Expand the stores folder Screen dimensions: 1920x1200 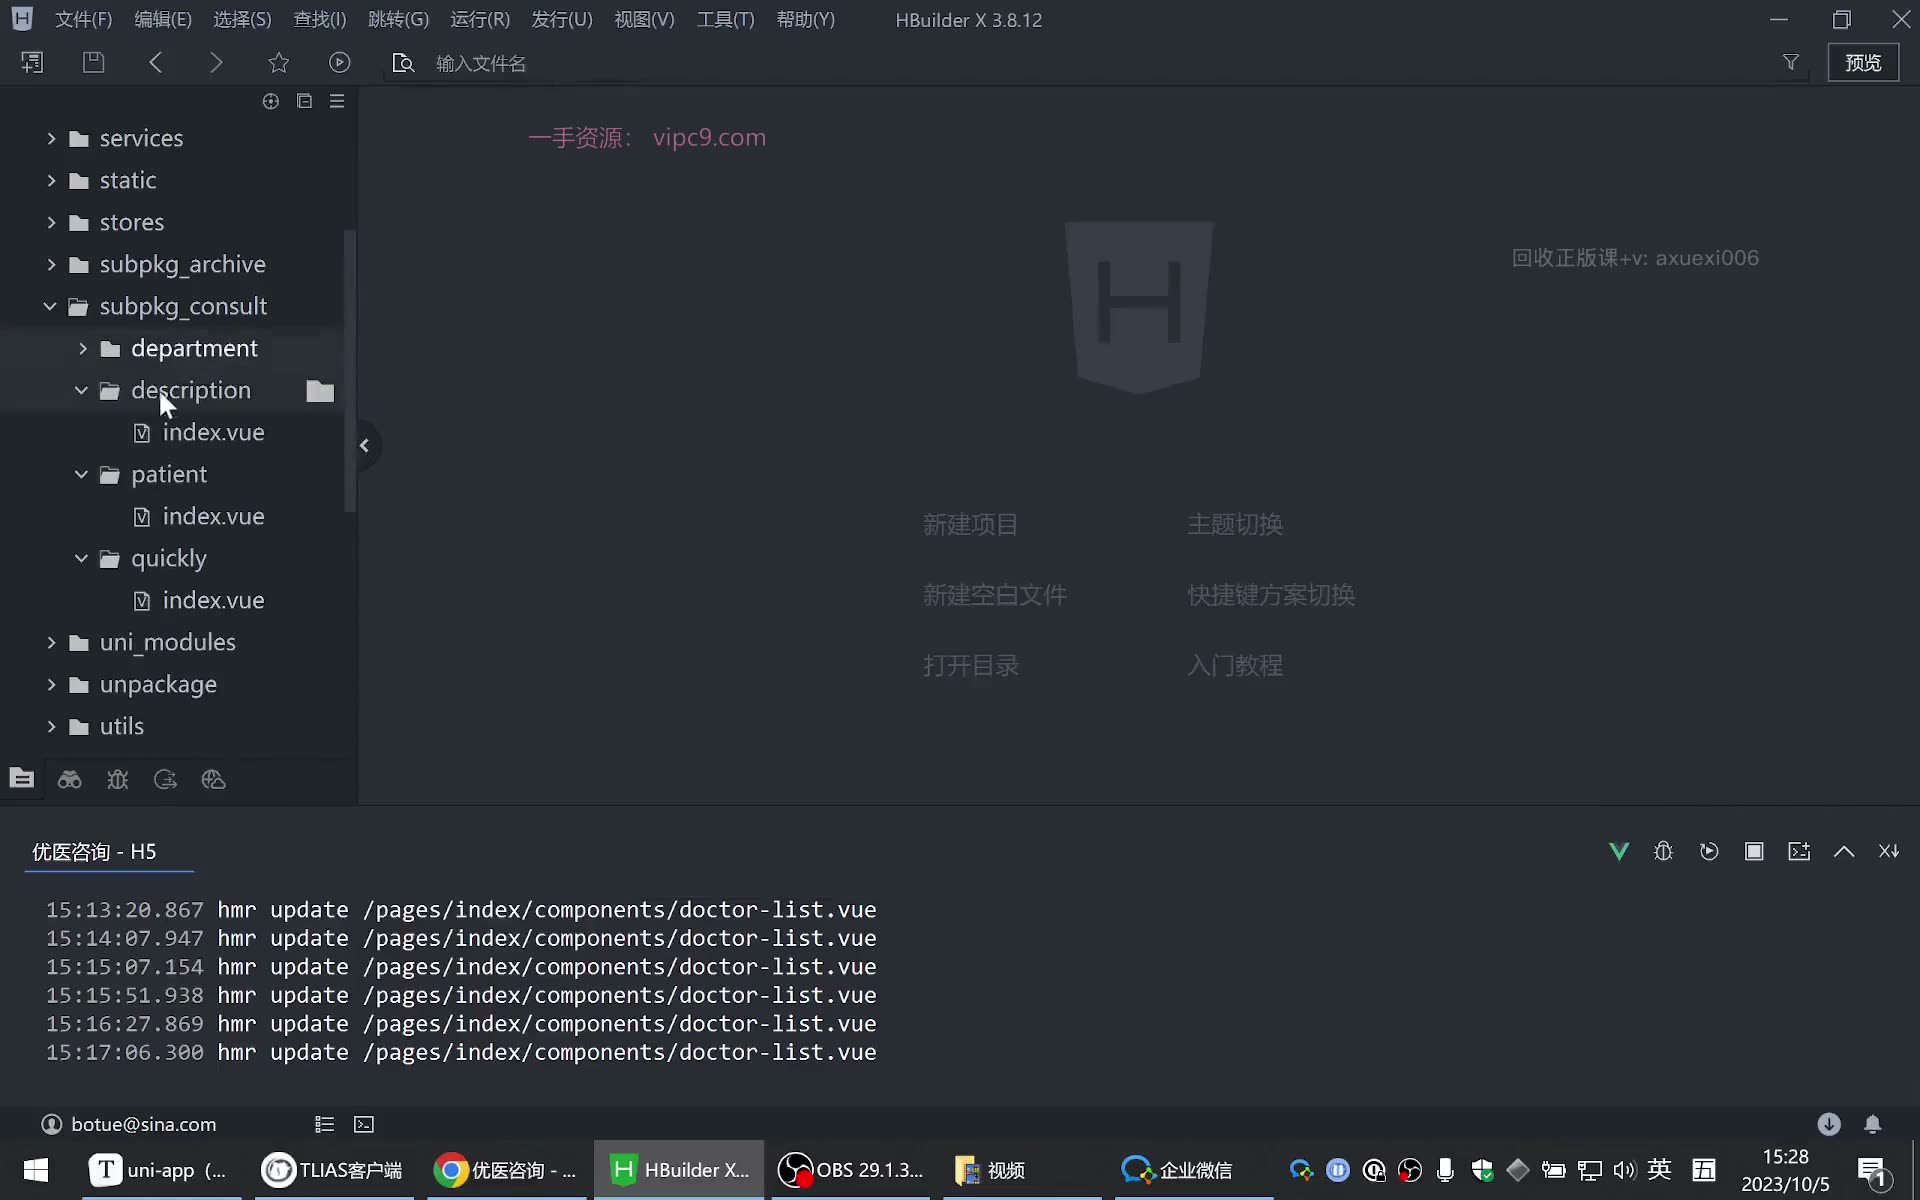point(51,222)
